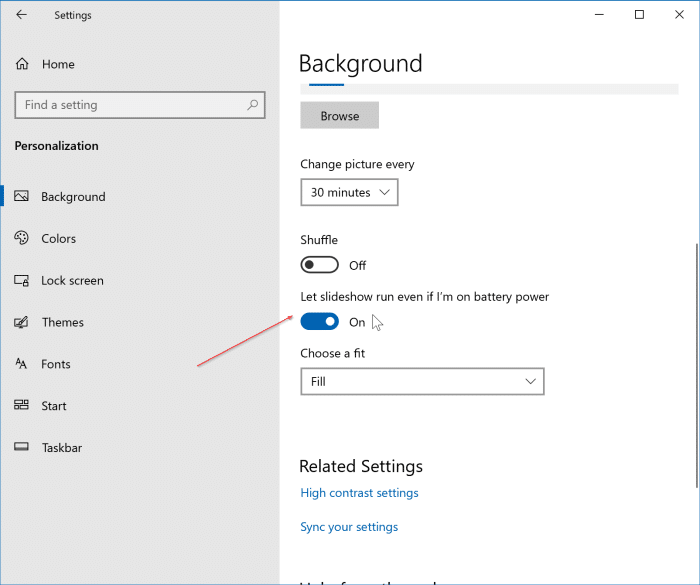700x585 pixels.
Task: Open the Choose a fit dropdown
Action: coord(422,381)
